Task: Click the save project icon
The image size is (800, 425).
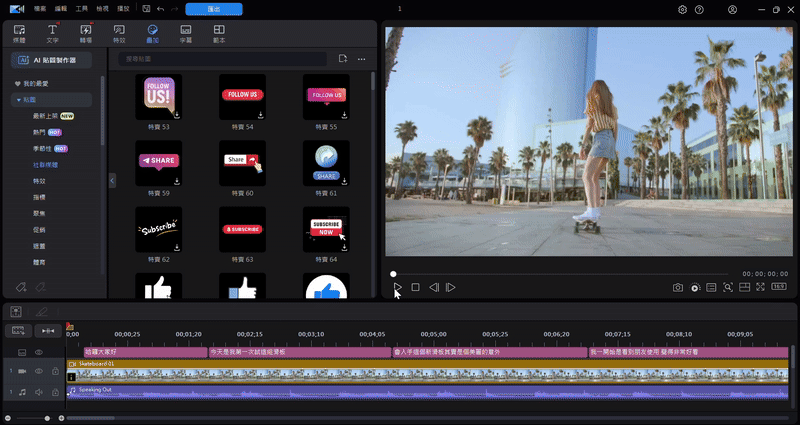Action: (x=147, y=9)
